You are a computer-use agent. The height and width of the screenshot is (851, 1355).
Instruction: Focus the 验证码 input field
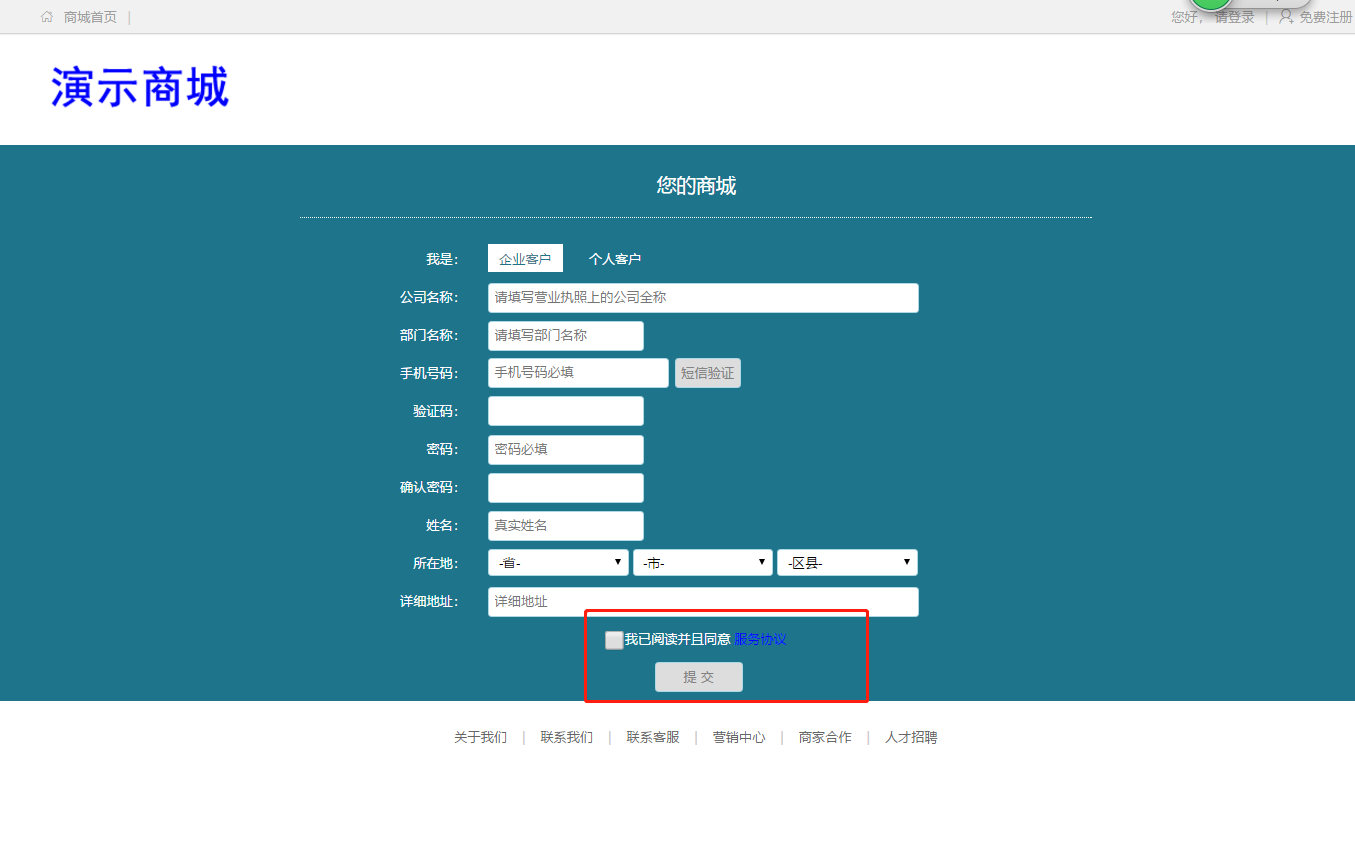coord(566,411)
